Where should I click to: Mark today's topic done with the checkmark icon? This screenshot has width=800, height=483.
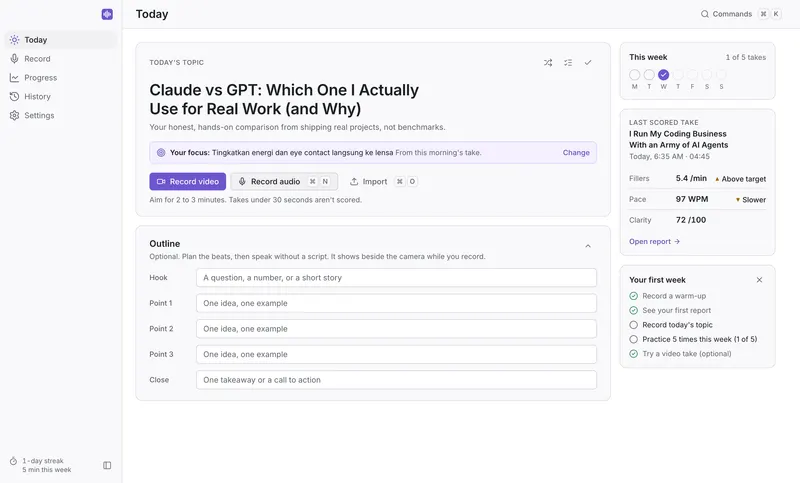588,63
